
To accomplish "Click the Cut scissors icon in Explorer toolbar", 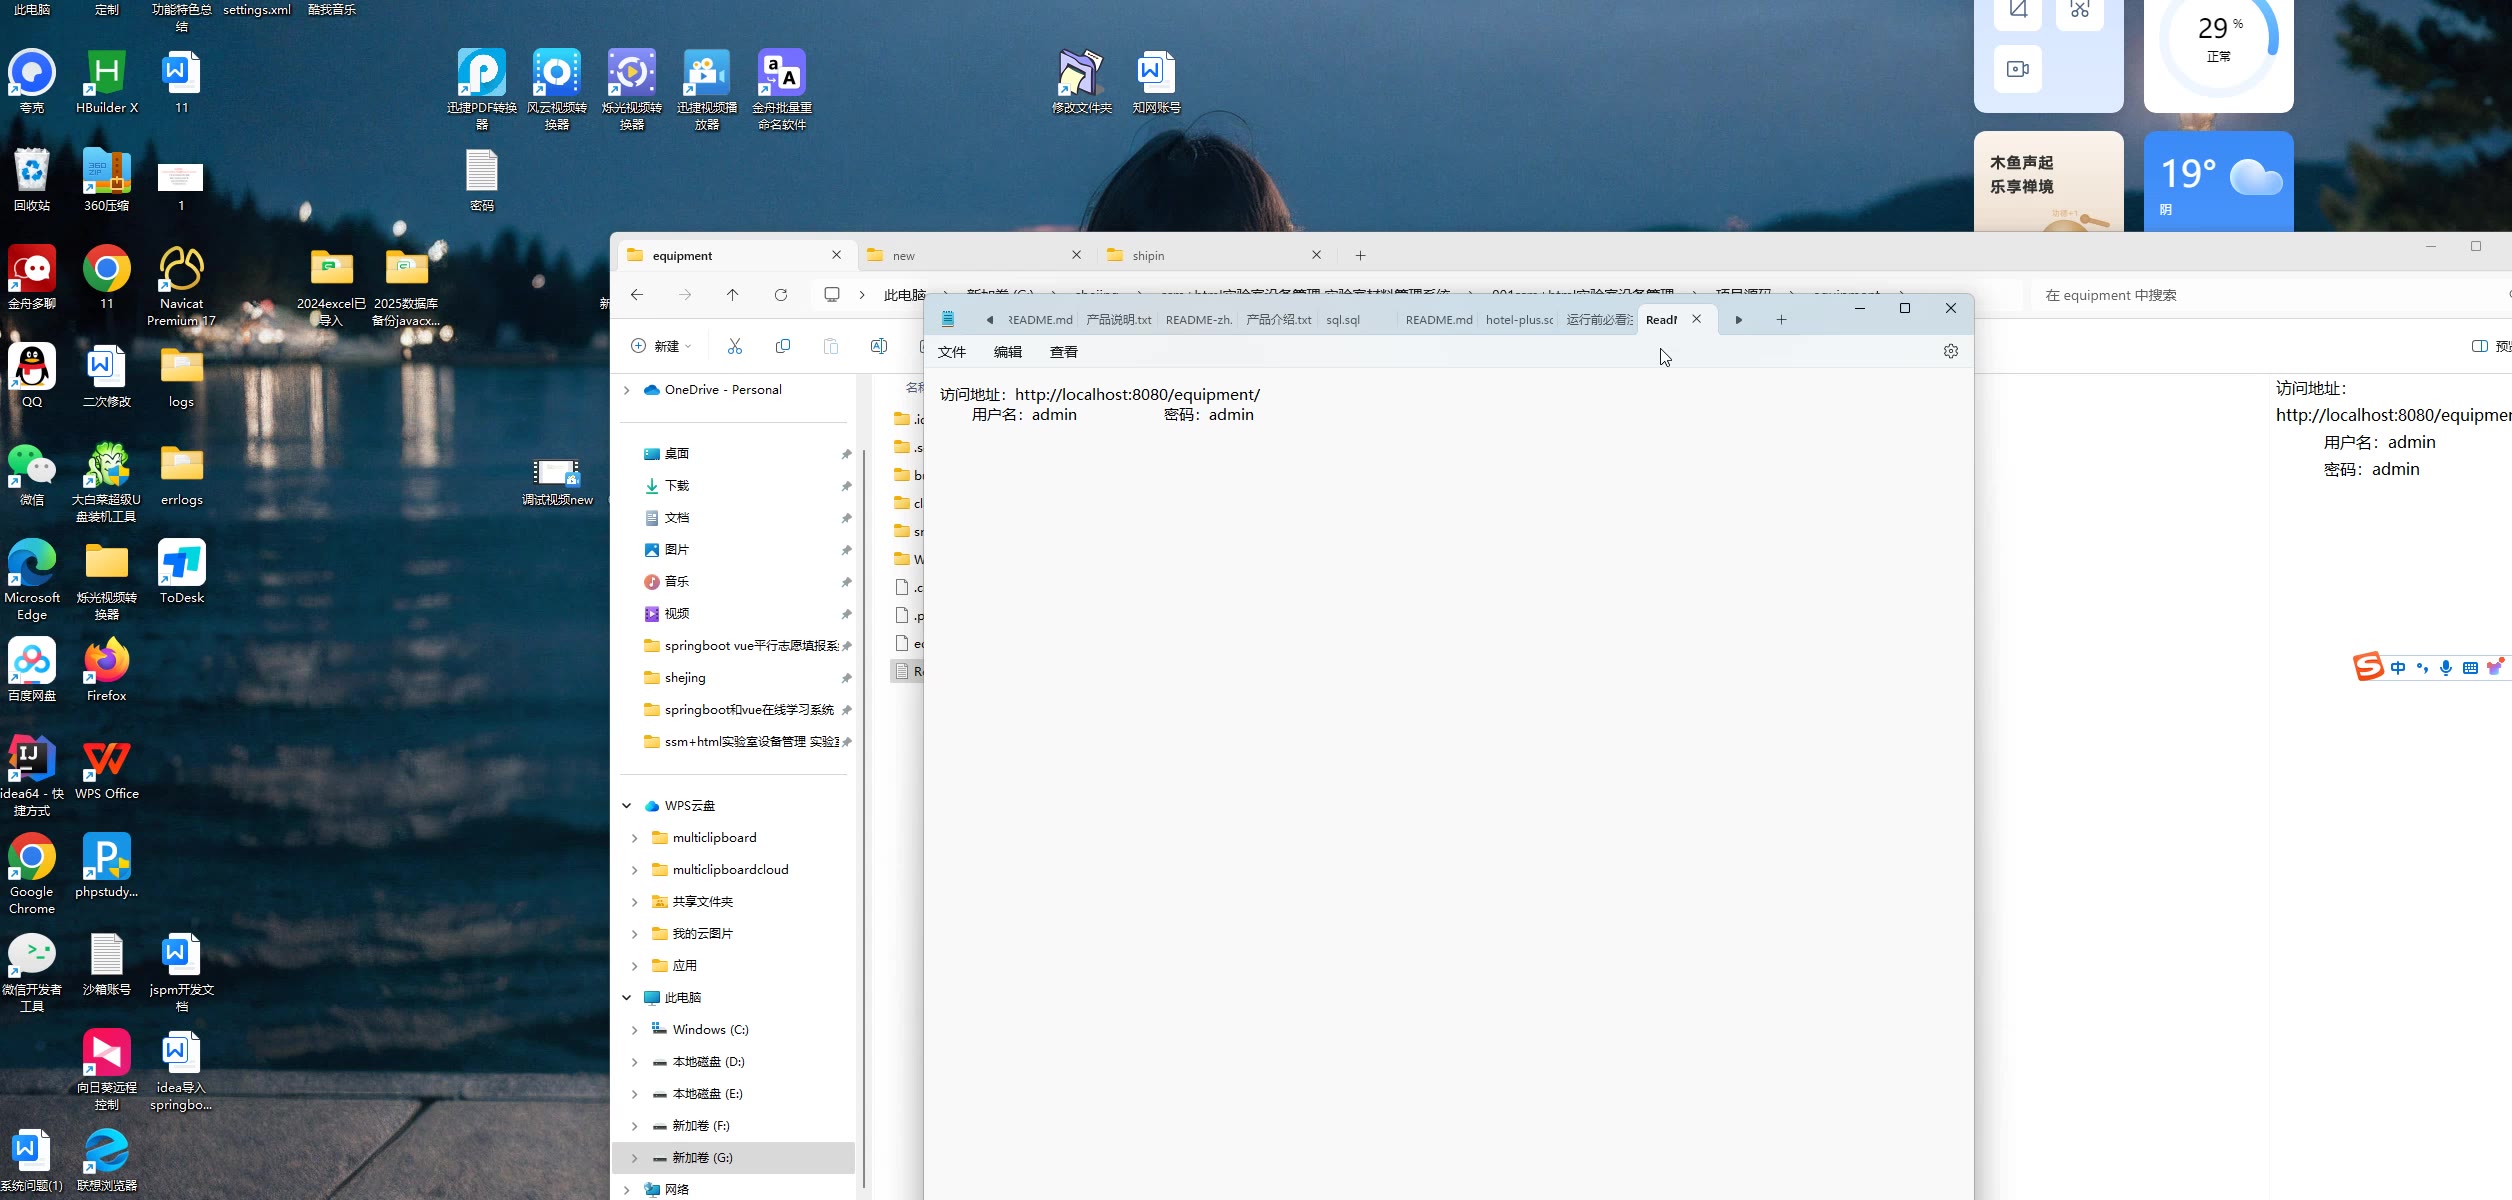I will point(735,346).
